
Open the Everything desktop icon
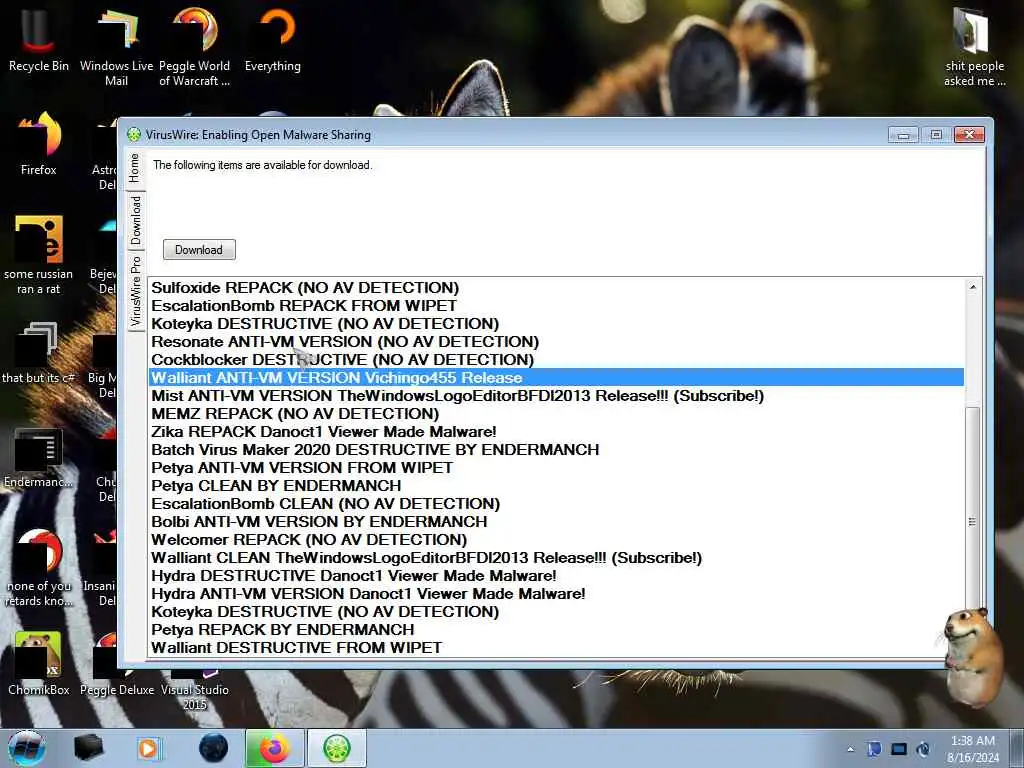click(273, 40)
